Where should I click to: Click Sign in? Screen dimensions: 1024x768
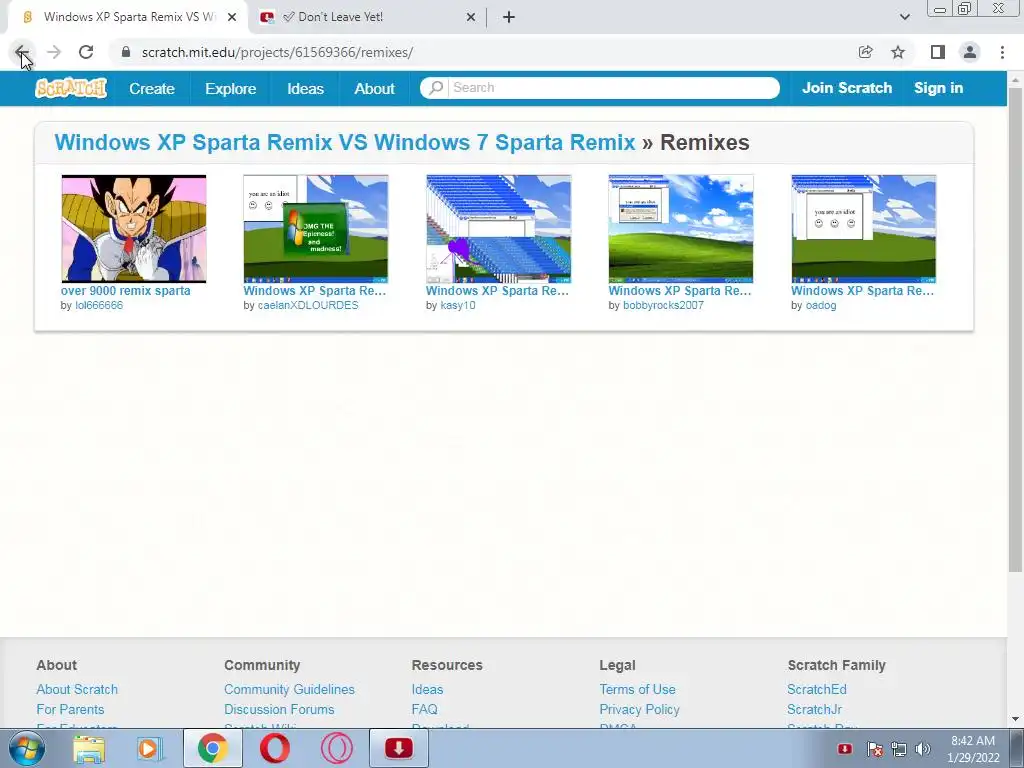(938, 88)
